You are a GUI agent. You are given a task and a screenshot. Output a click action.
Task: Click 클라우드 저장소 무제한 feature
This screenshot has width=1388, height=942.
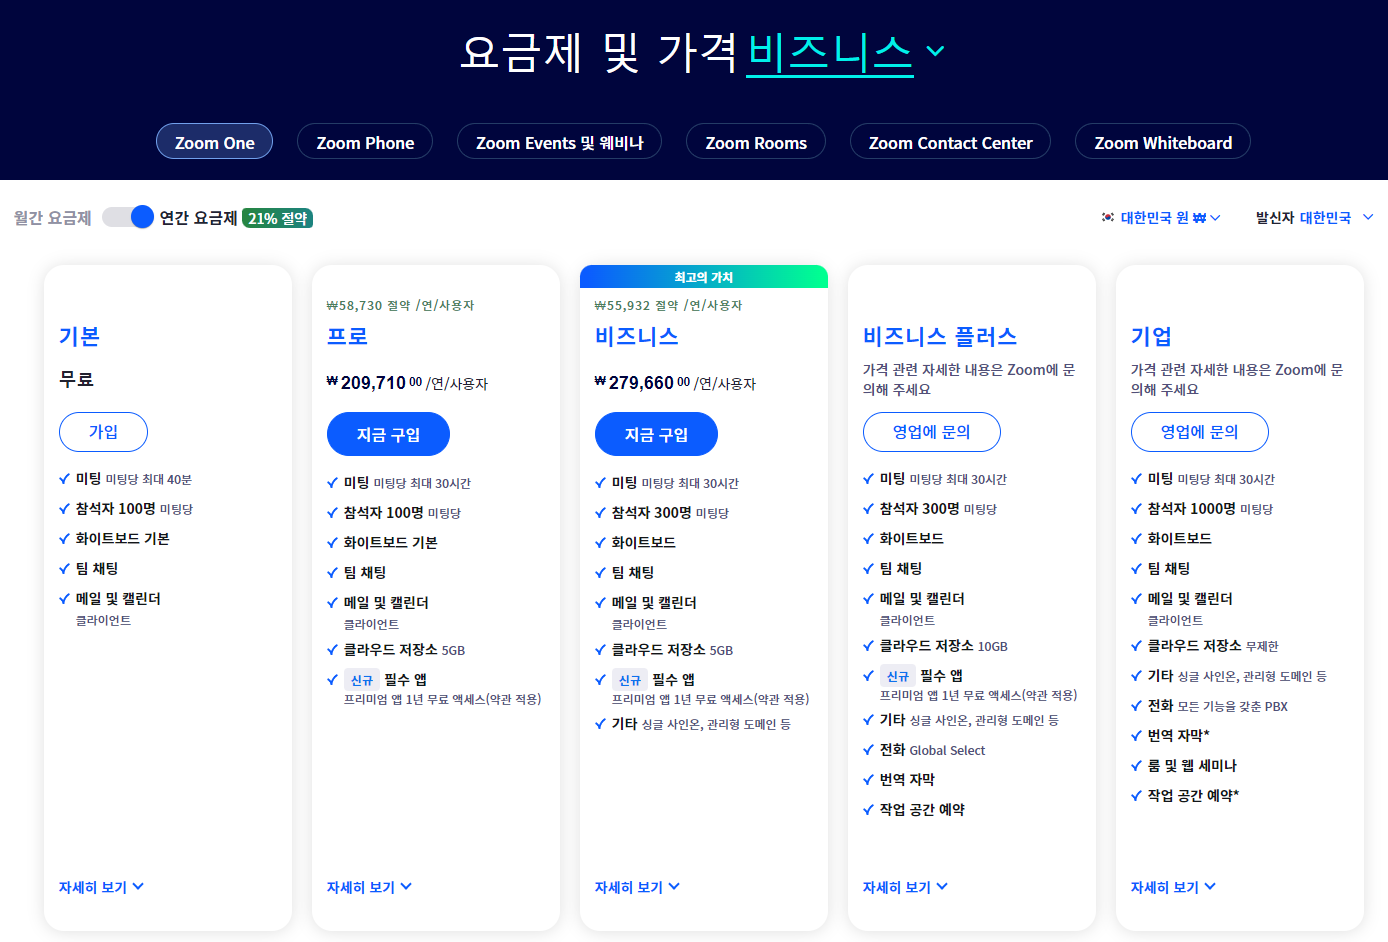pyautogui.click(x=1213, y=646)
